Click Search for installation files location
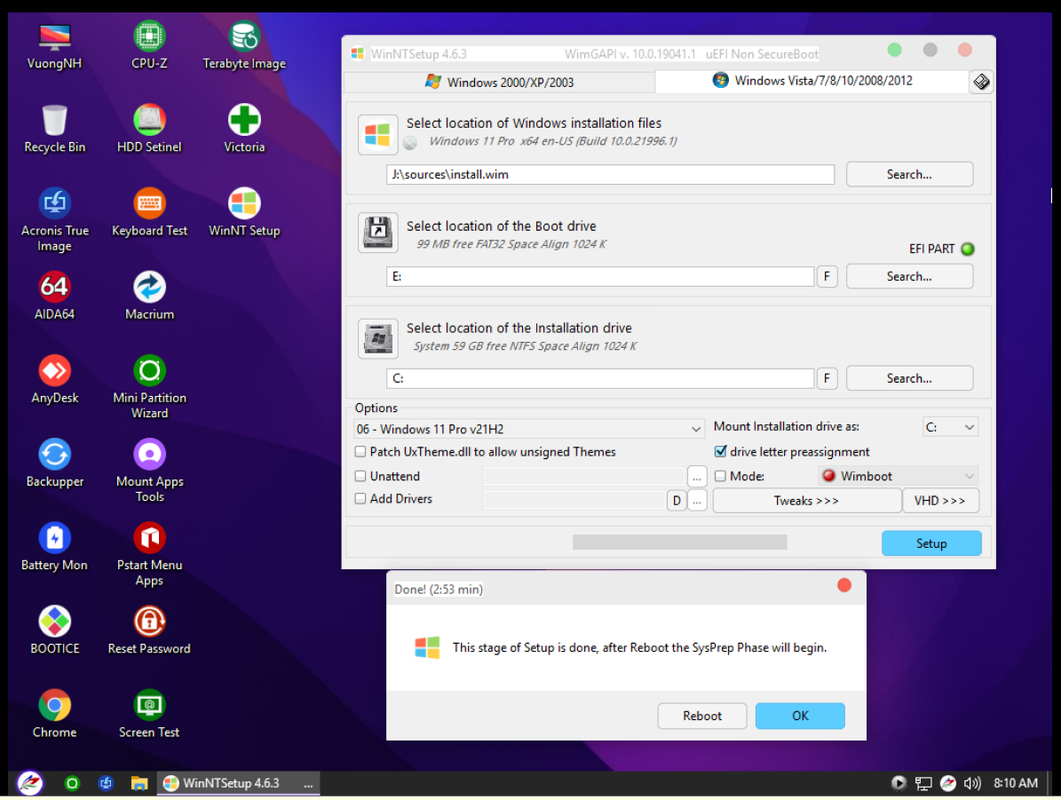This screenshot has width=1061, height=800. tap(909, 174)
